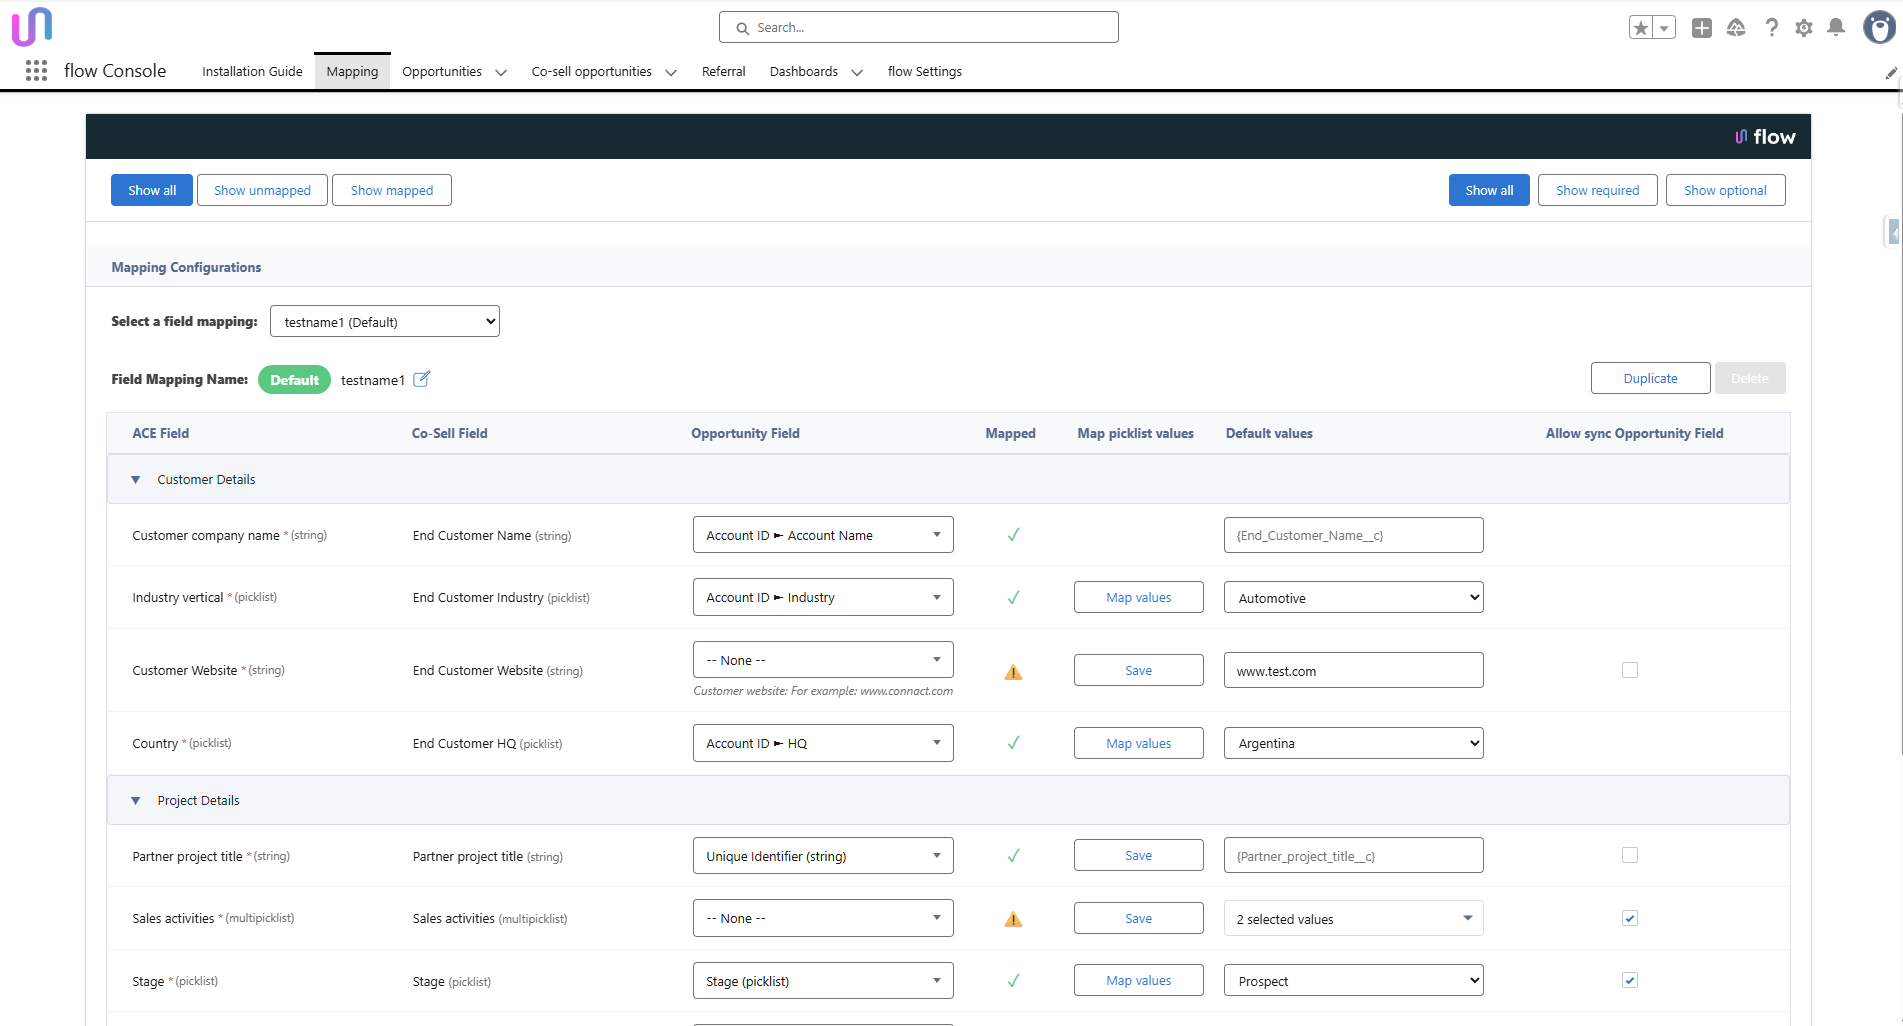Open the notifications bell icon
This screenshot has width=1903, height=1026.
click(x=1835, y=28)
